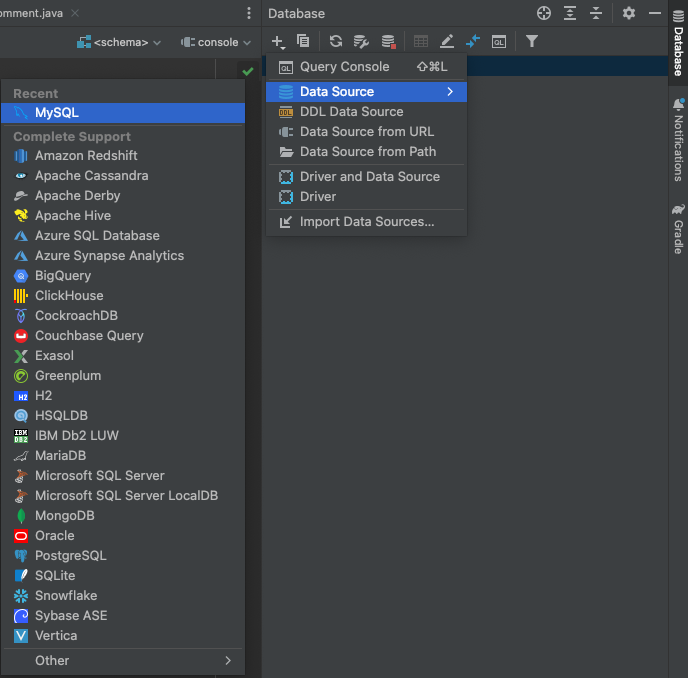Click the Collapse All icon

pos(595,13)
